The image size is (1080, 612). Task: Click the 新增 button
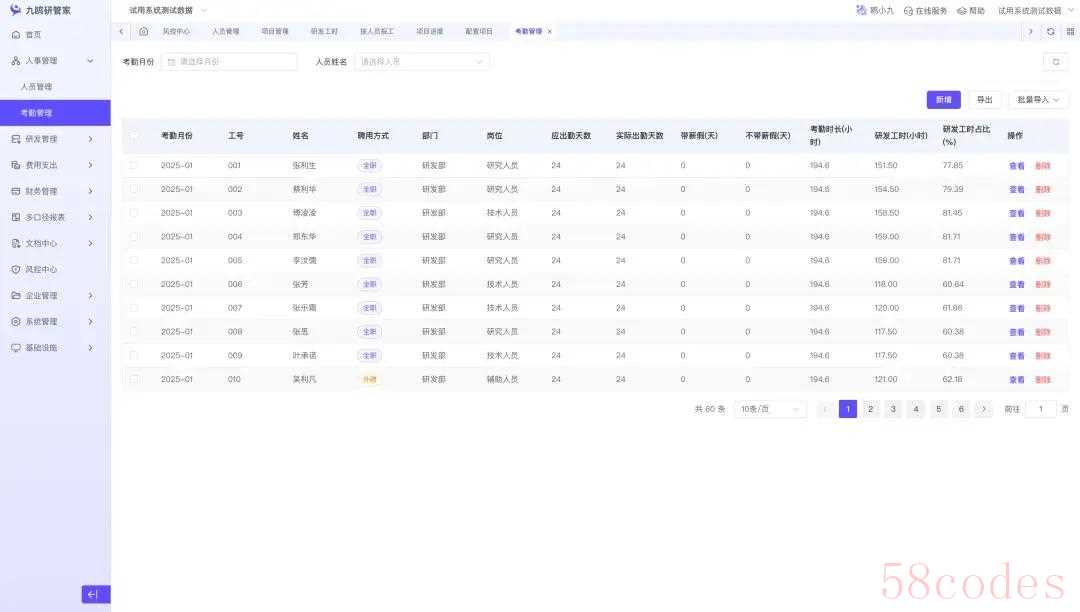(943, 100)
